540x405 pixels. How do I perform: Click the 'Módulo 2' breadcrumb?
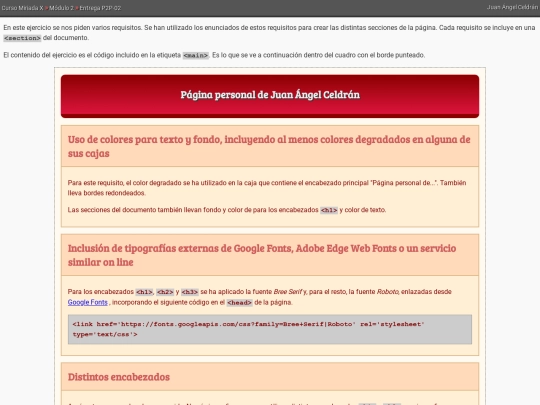point(61,8)
